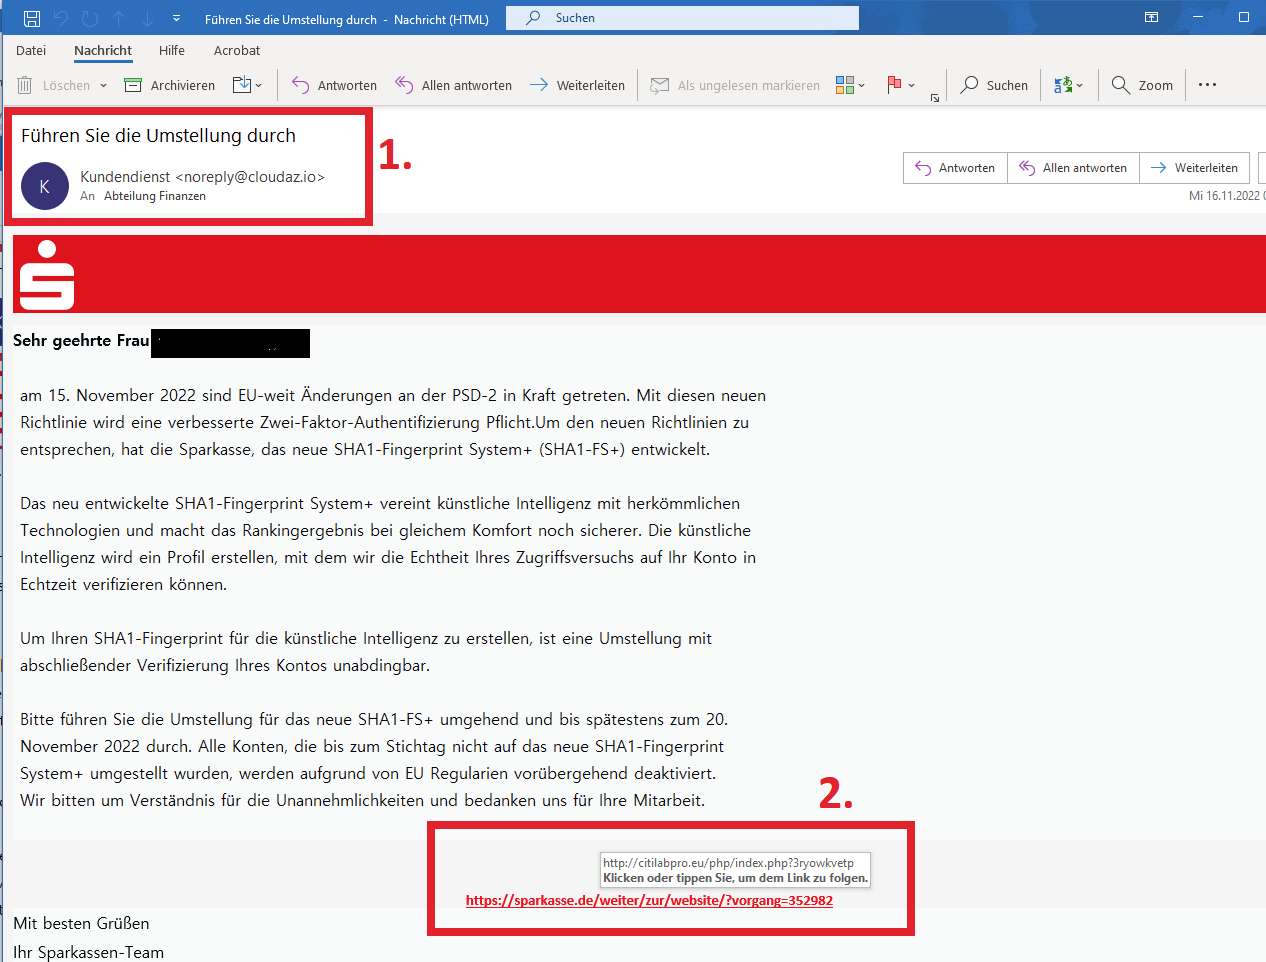Viewport: 1266px width, 962px height.
Task: Click Antworten in the ribbon toolbar
Action: tap(334, 85)
